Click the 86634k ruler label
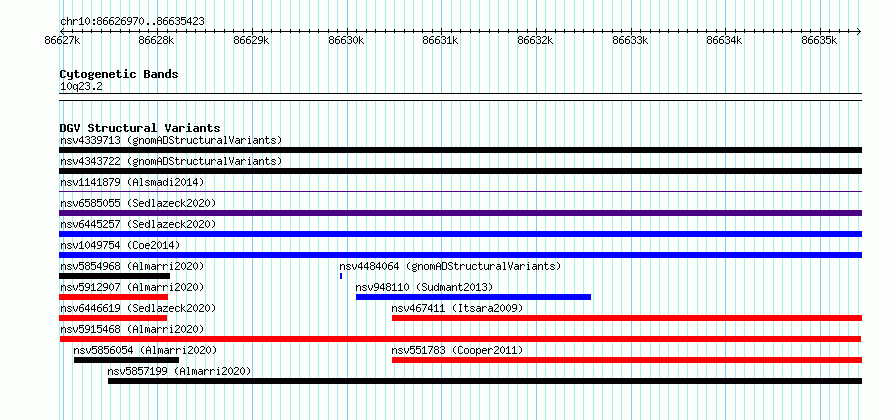This screenshot has height=420, width=890. pos(724,41)
